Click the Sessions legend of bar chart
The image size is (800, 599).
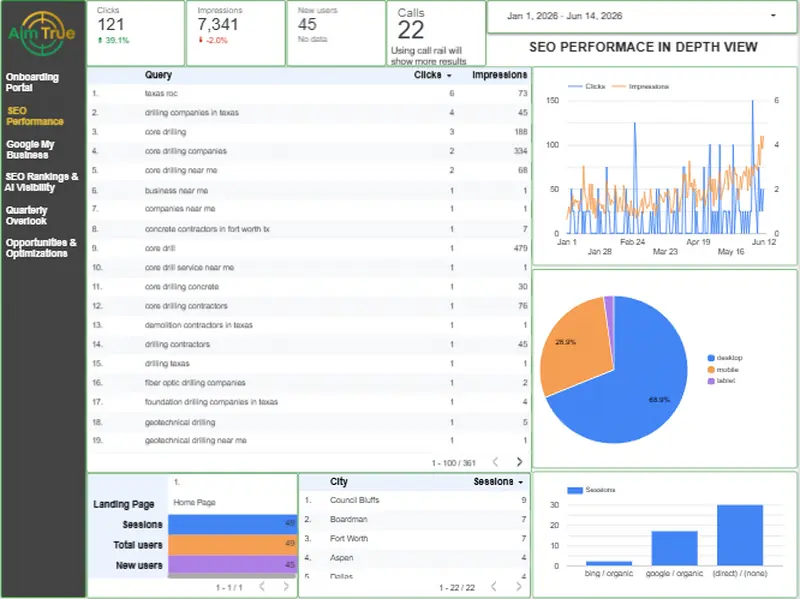591,490
